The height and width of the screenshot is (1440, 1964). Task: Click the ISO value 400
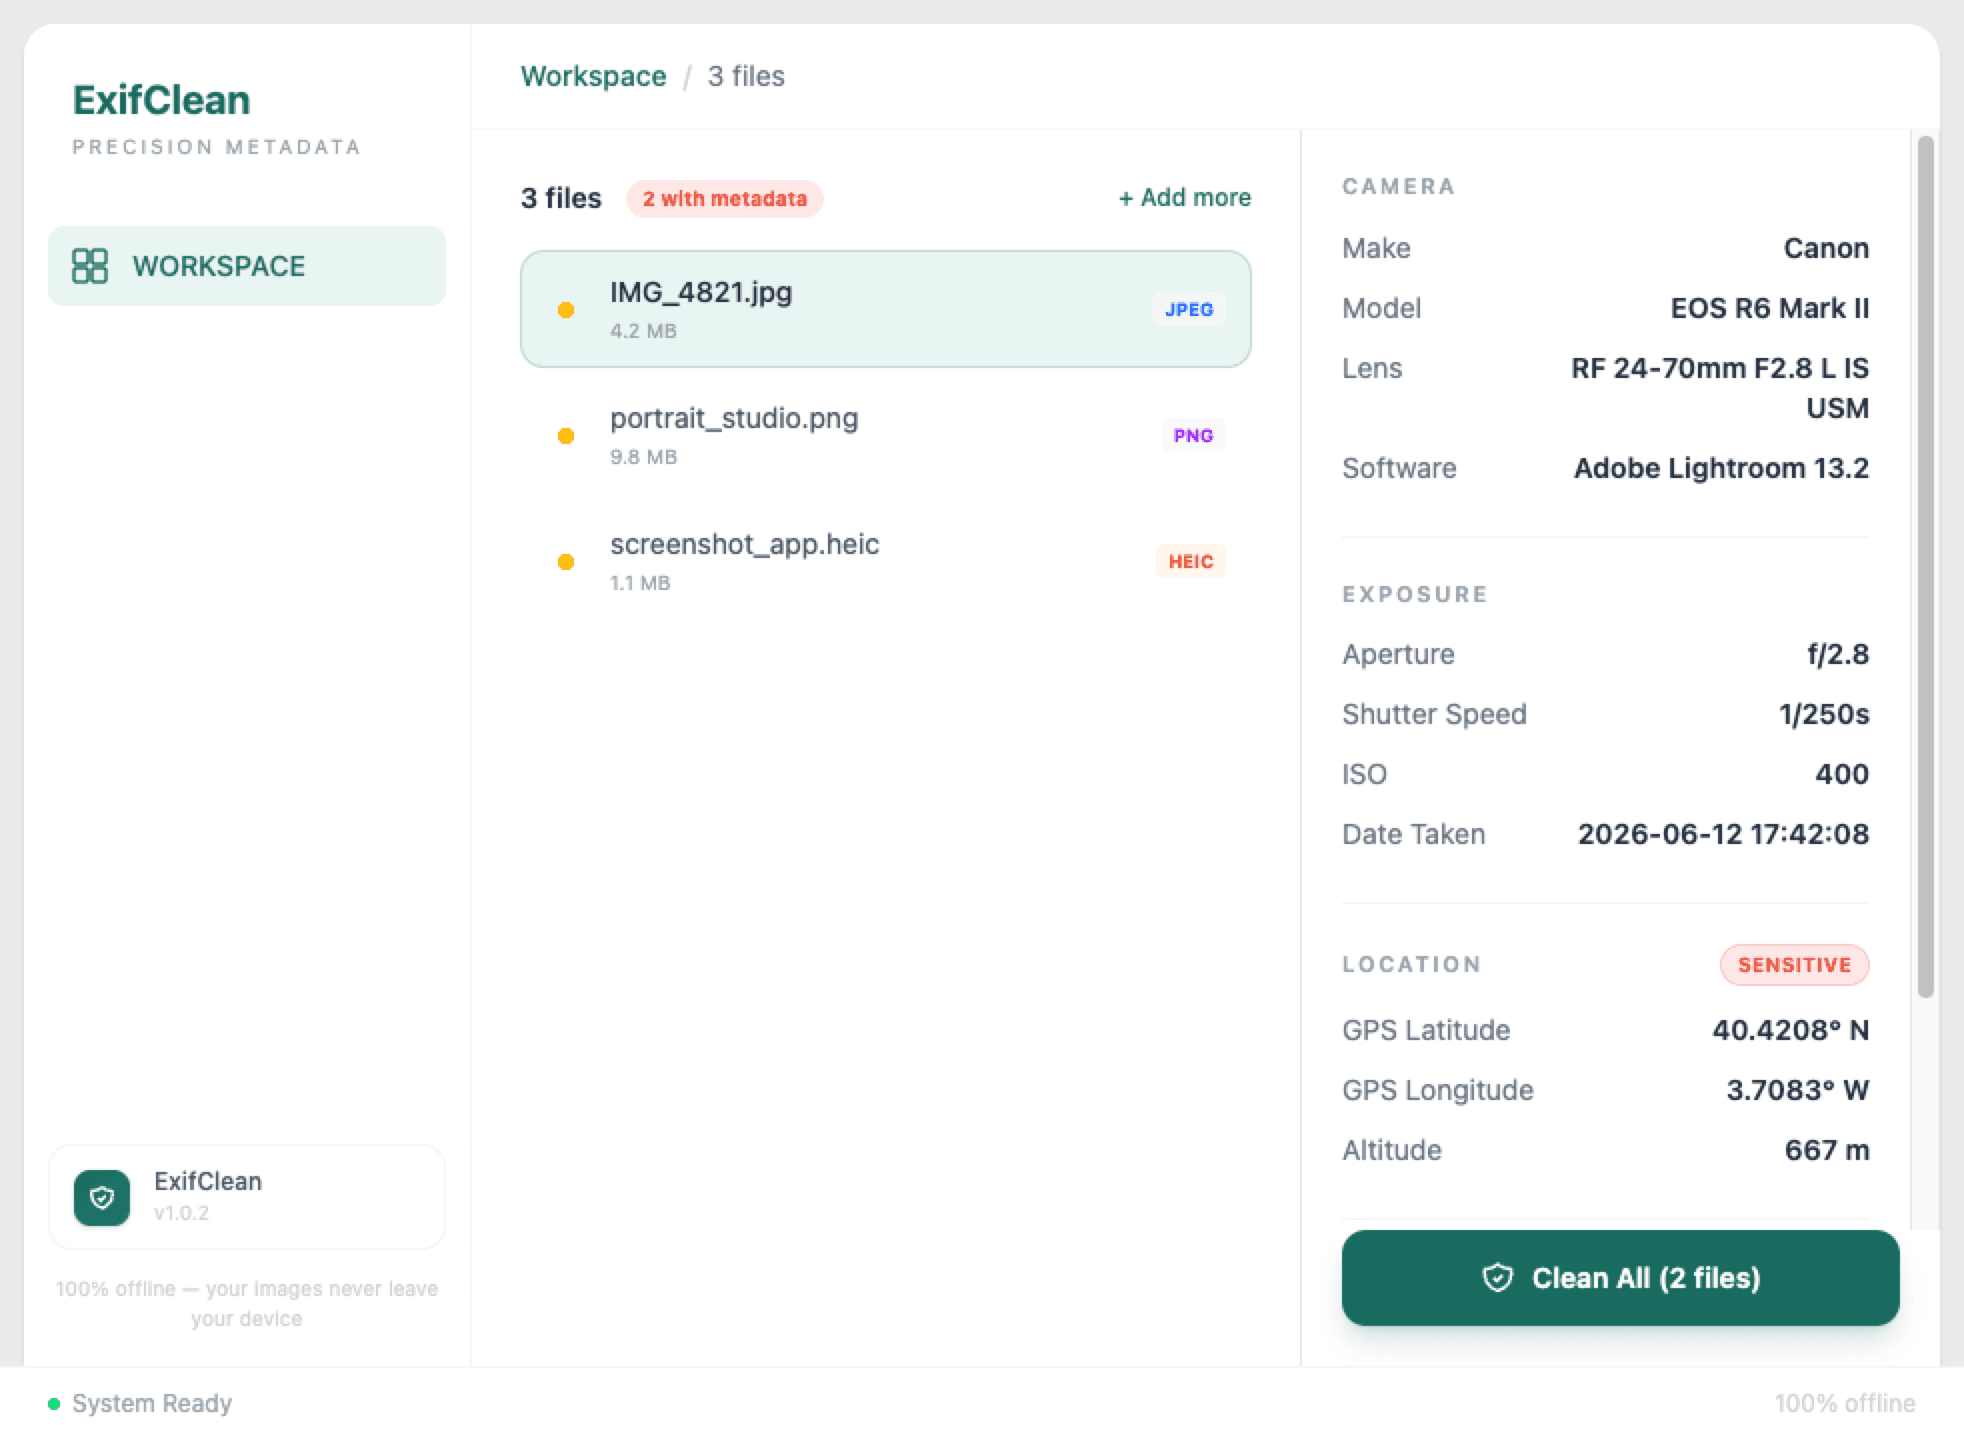point(1842,774)
